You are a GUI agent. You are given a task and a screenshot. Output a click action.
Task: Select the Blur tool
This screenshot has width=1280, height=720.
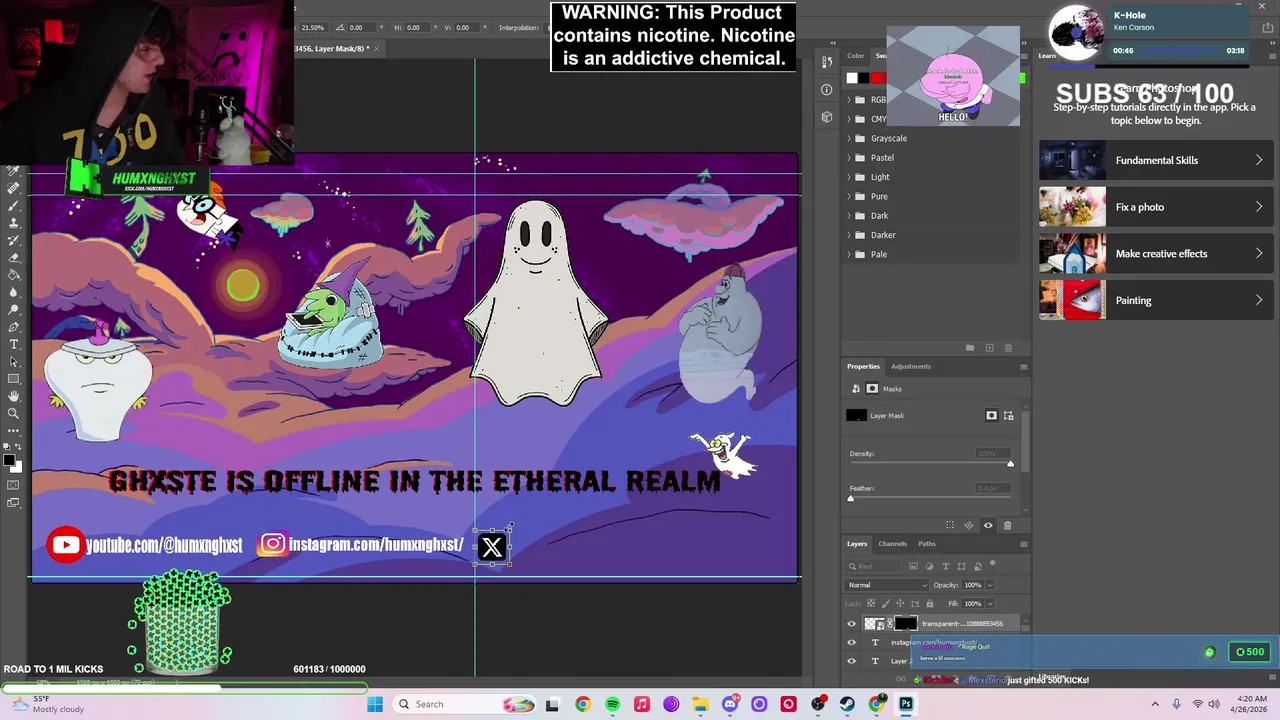point(14,292)
